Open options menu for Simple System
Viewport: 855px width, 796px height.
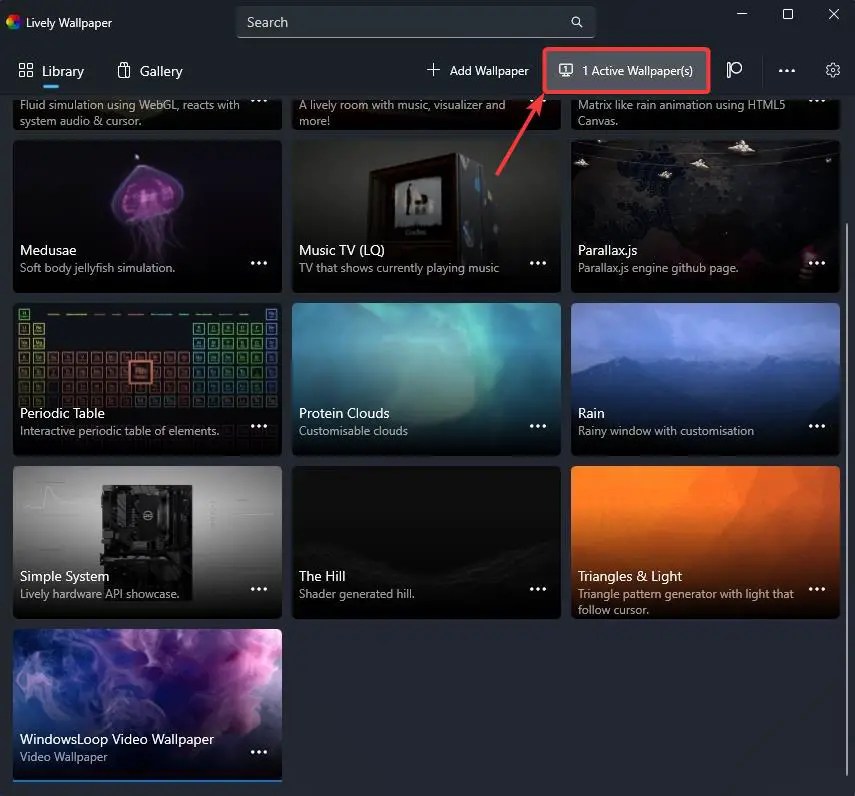pyautogui.click(x=258, y=589)
